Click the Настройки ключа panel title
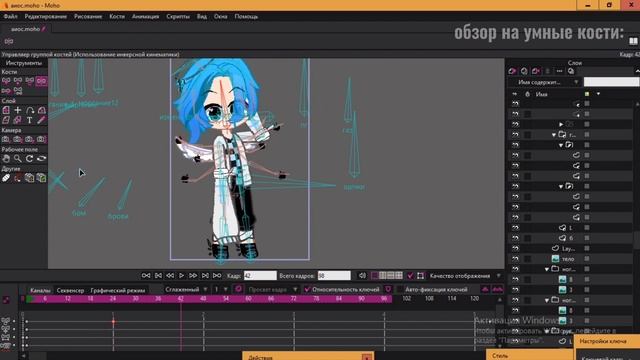Screen dimensions: 640x360 603,341
